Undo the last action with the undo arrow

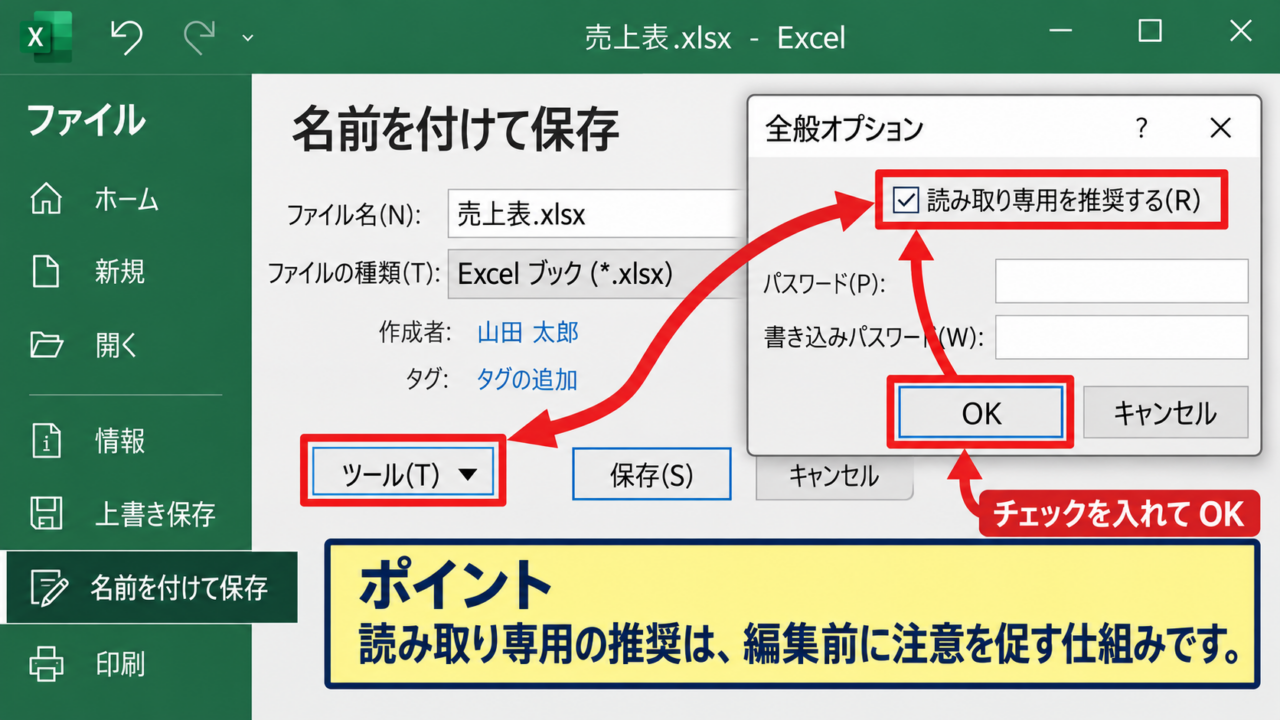[x=126, y=37]
